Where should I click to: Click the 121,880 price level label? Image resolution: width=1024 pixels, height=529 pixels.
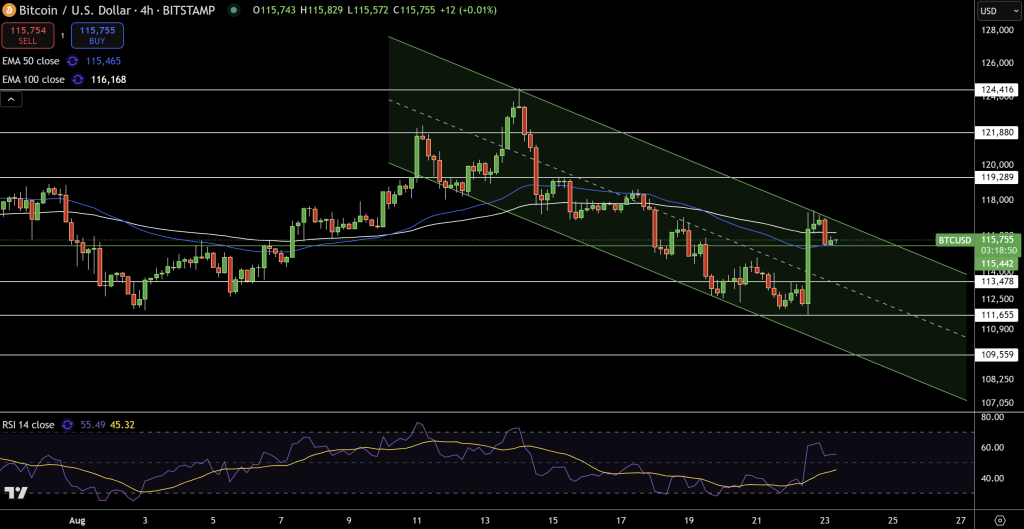tap(997, 133)
